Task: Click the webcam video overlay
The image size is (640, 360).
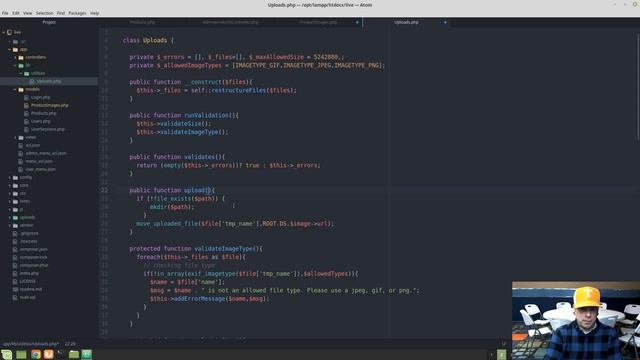Action: pos(576,320)
